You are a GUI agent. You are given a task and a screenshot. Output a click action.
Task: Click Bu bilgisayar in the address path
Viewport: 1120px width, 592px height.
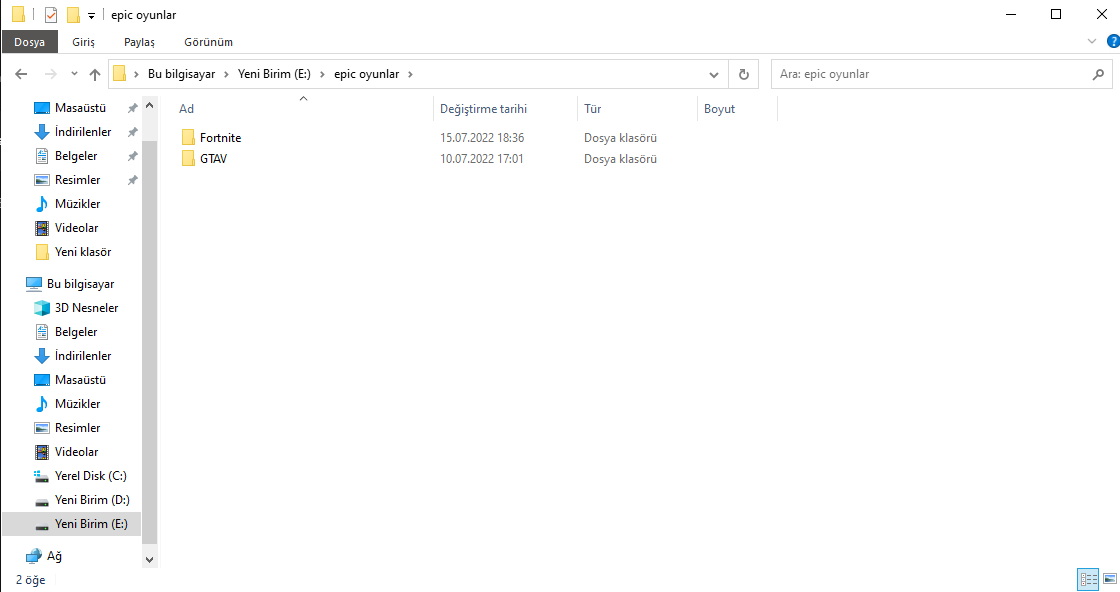[181, 74]
